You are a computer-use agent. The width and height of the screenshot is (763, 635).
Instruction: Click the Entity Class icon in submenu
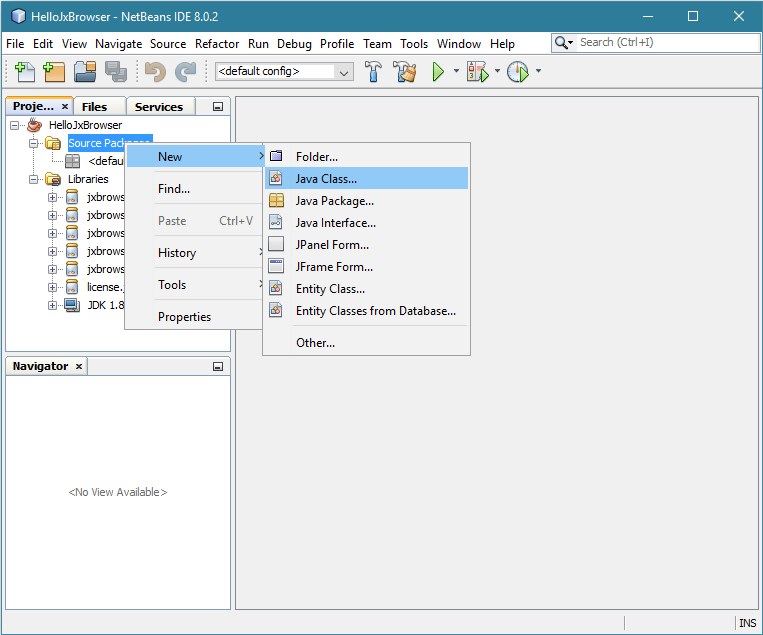coord(276,288)
